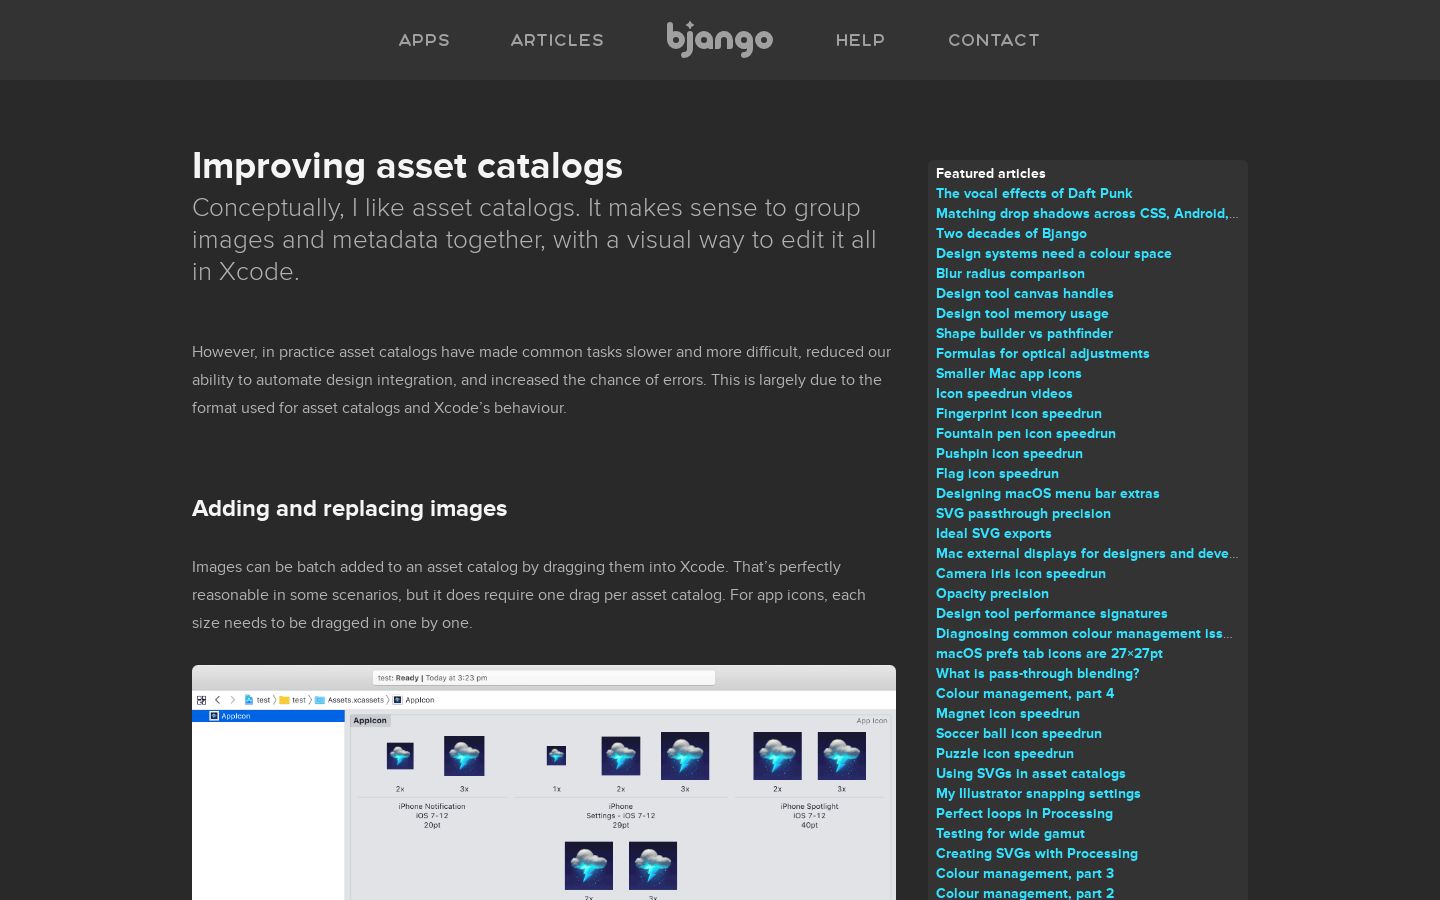The height and width of the screenshot is (900, 1440).
Task: Open 'Flag icon speedrun' link
Action: (x=997, y=473)
